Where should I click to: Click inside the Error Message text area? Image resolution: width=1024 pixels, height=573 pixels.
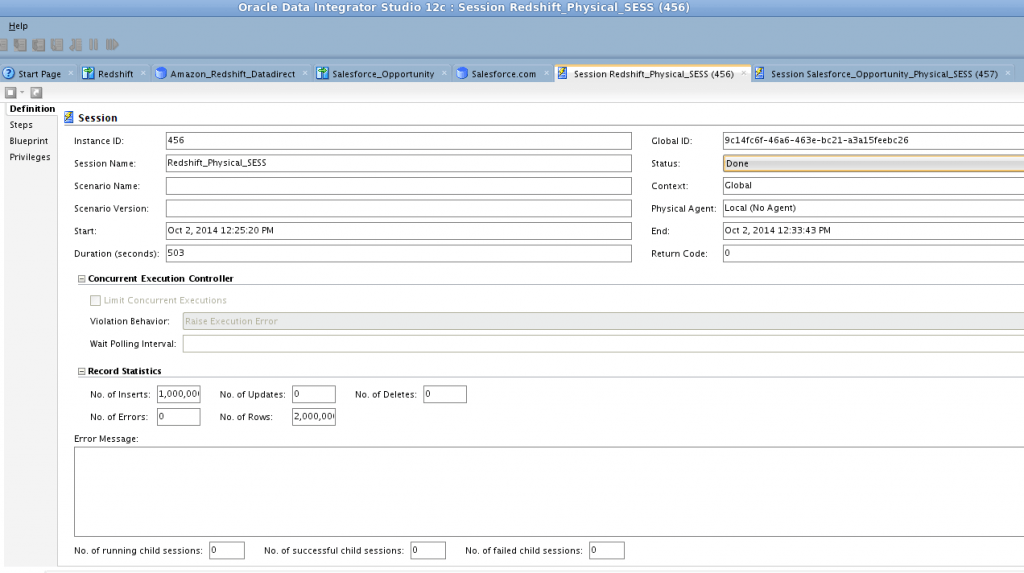coord(548,491)
